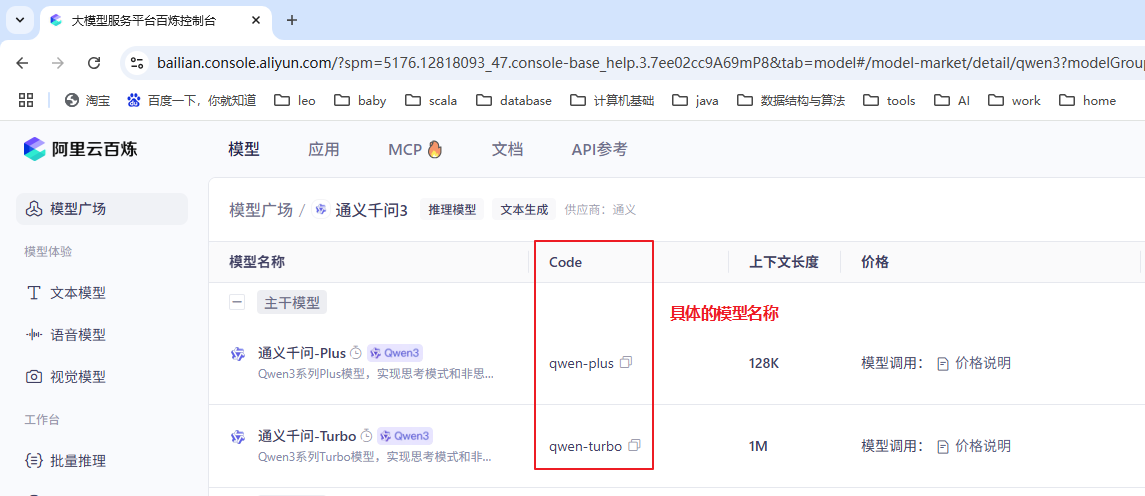Click the qwen-turbo code text
1145x496 pixels.
(586, 446)
